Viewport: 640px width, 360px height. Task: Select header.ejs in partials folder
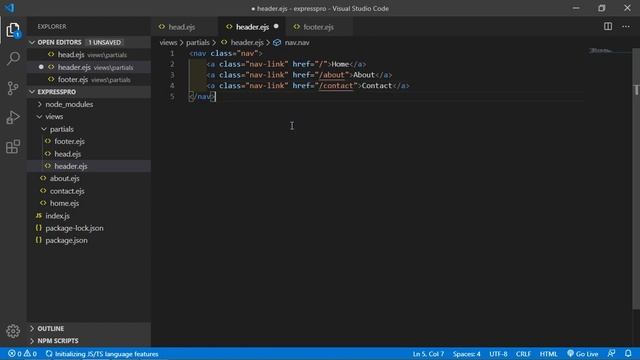[89, 166]
